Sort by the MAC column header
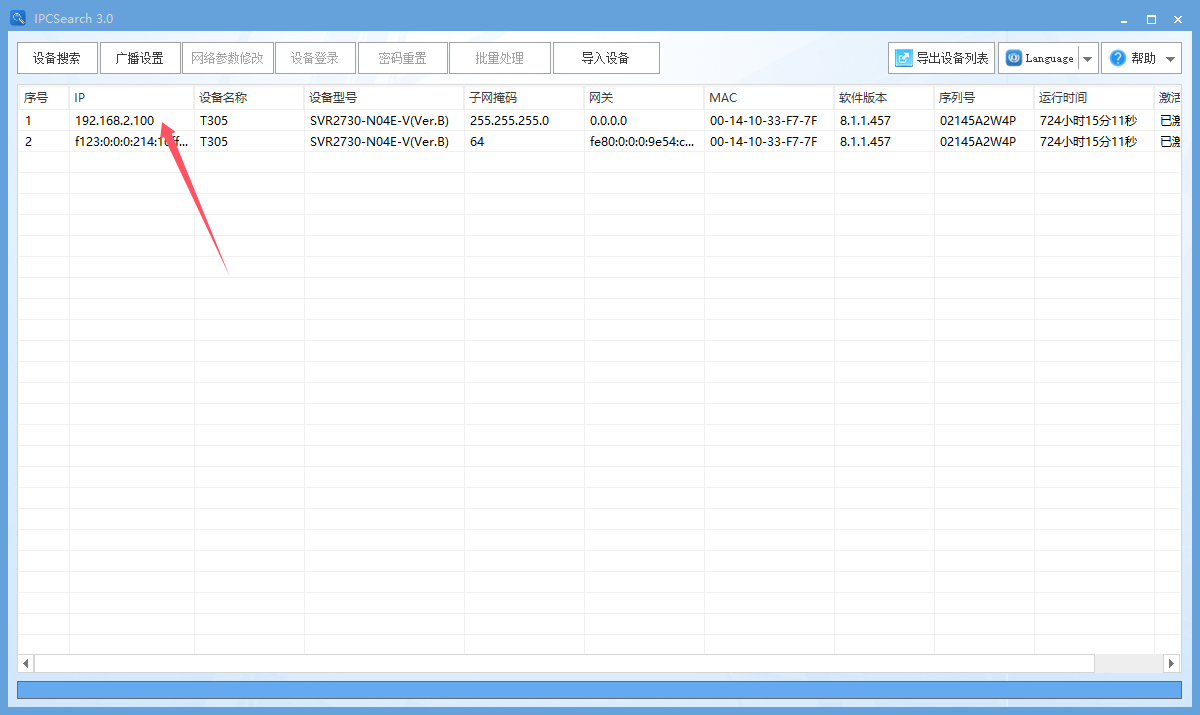The image size is (1200, 715). coord(769,98)
